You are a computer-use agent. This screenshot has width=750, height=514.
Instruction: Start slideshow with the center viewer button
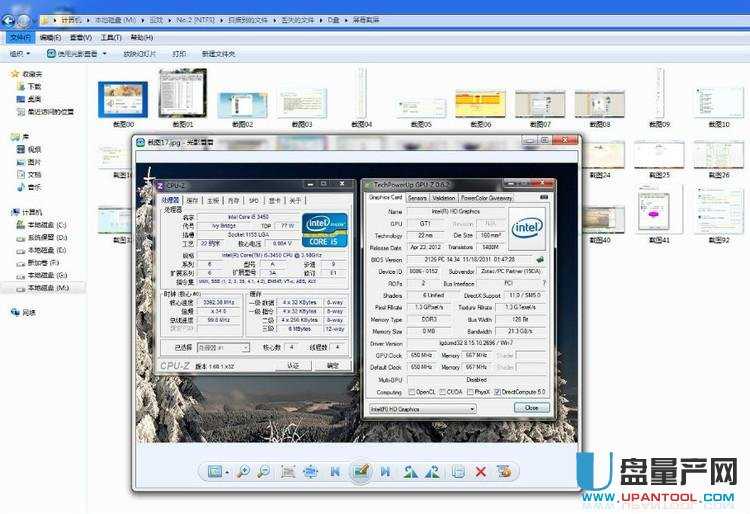(x=361, y=471)
